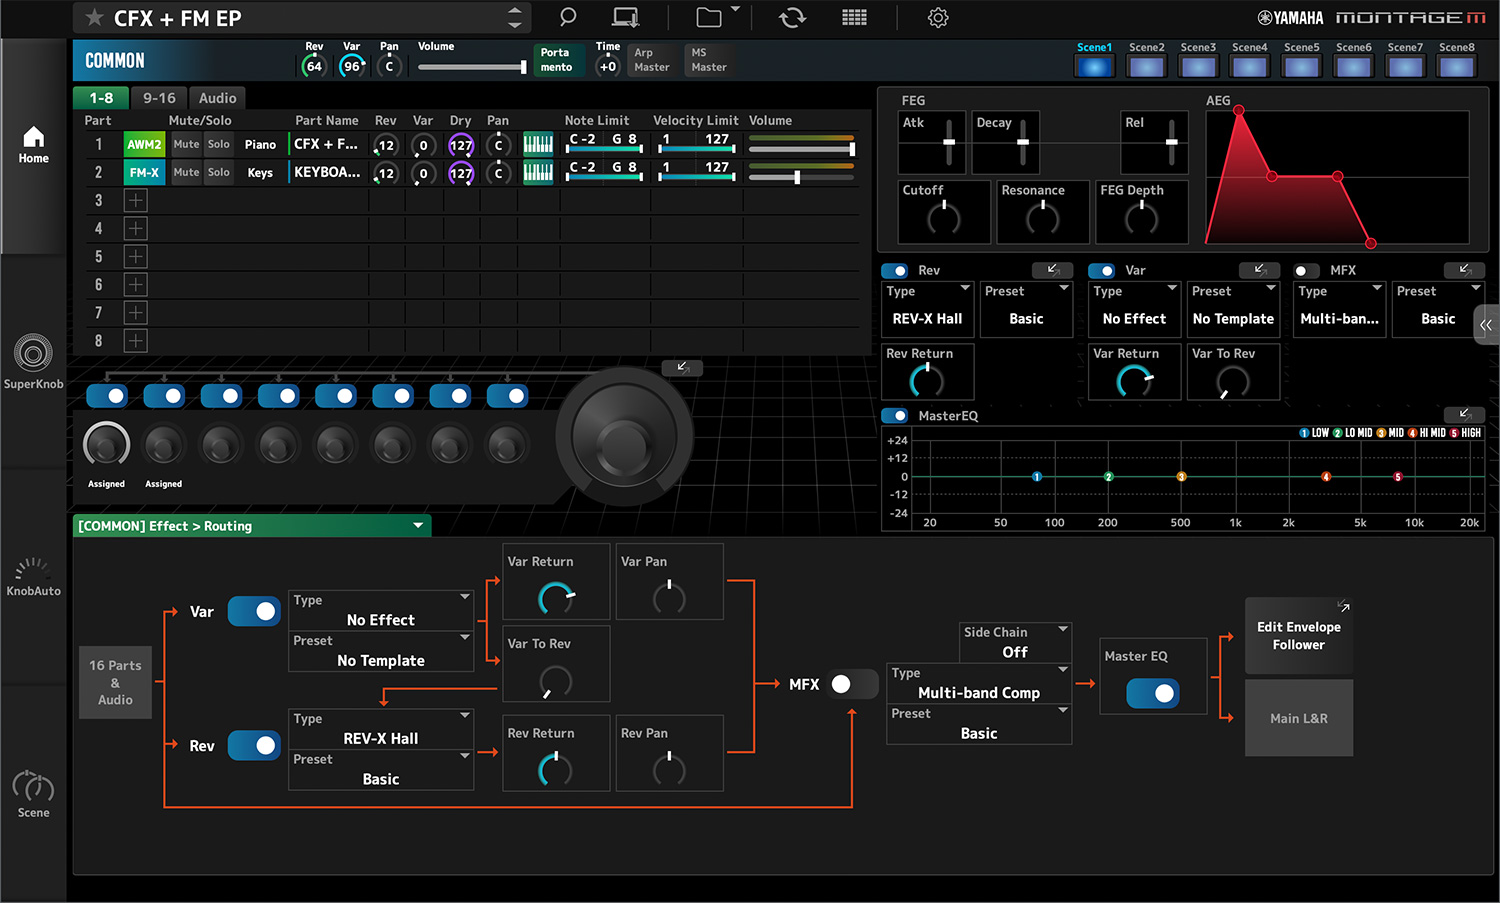Click Edit Envelope Follower button
This screenshot has width=1500, height=903.
click(1299, 636)
